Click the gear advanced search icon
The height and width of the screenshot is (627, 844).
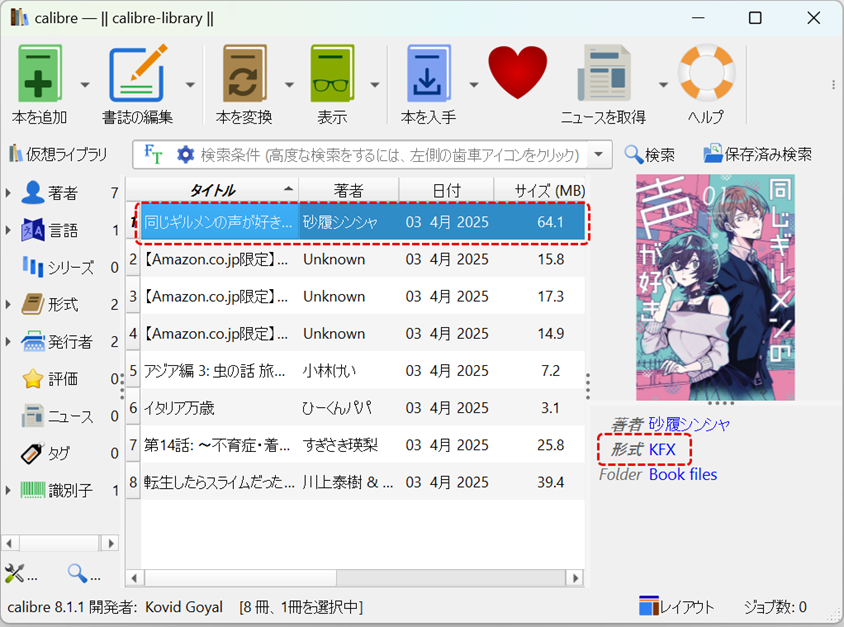(185, 154)
